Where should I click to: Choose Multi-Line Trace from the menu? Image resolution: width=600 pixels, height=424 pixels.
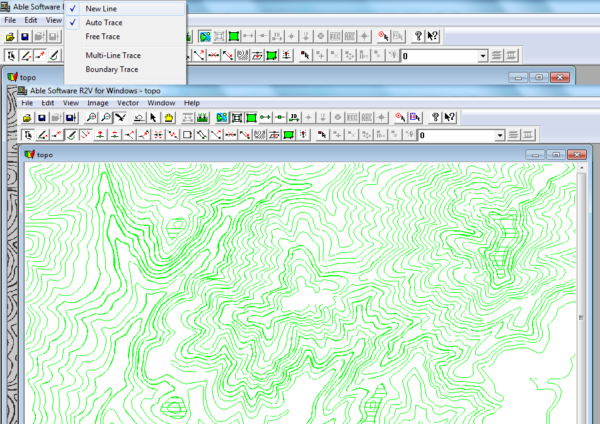point(112,55)
